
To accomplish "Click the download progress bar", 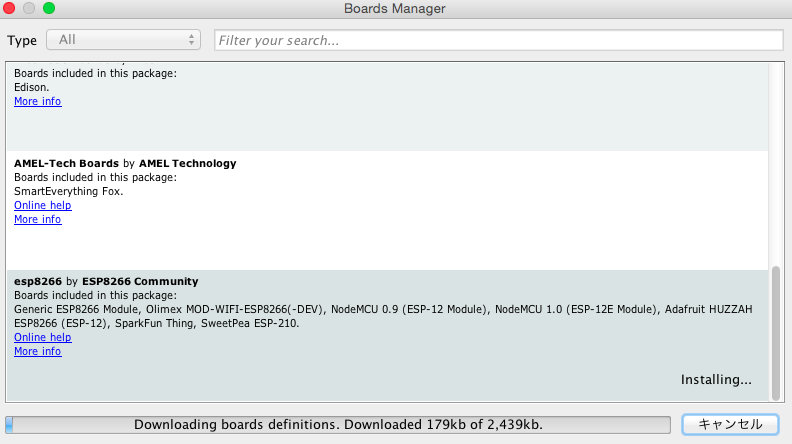I will (338, 424).
